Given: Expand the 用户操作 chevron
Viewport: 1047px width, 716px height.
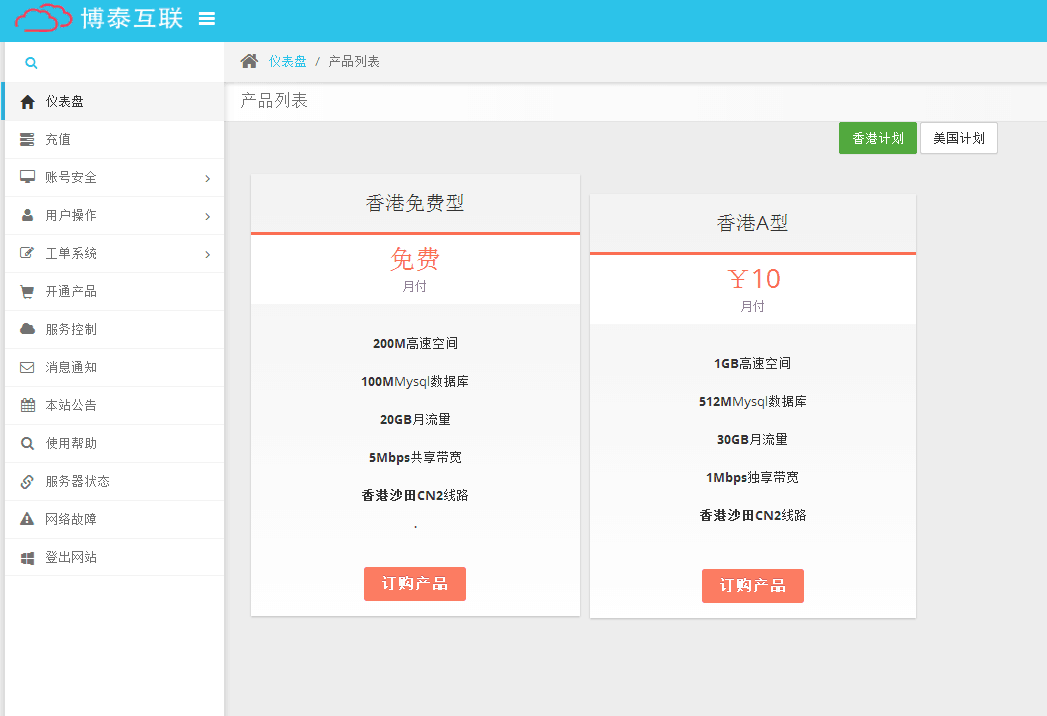Looking at the screenshot, I should 208,216.
